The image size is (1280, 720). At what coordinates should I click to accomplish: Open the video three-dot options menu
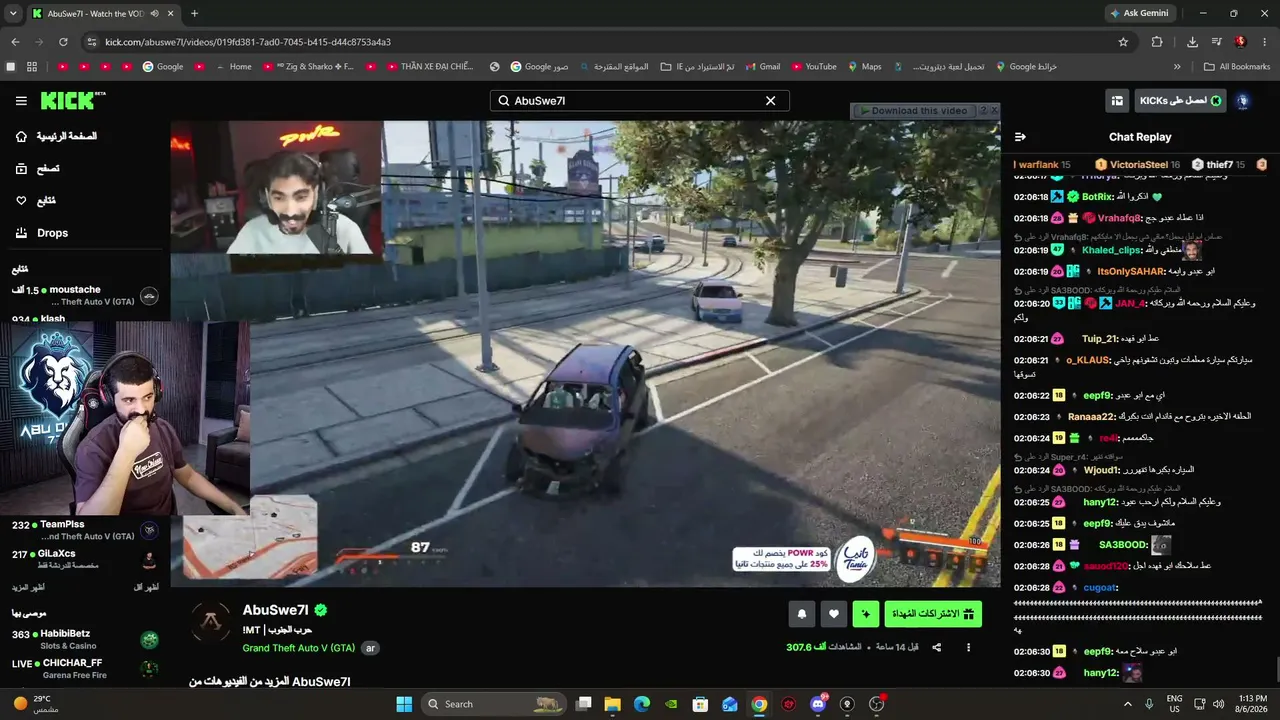point(968,647)
